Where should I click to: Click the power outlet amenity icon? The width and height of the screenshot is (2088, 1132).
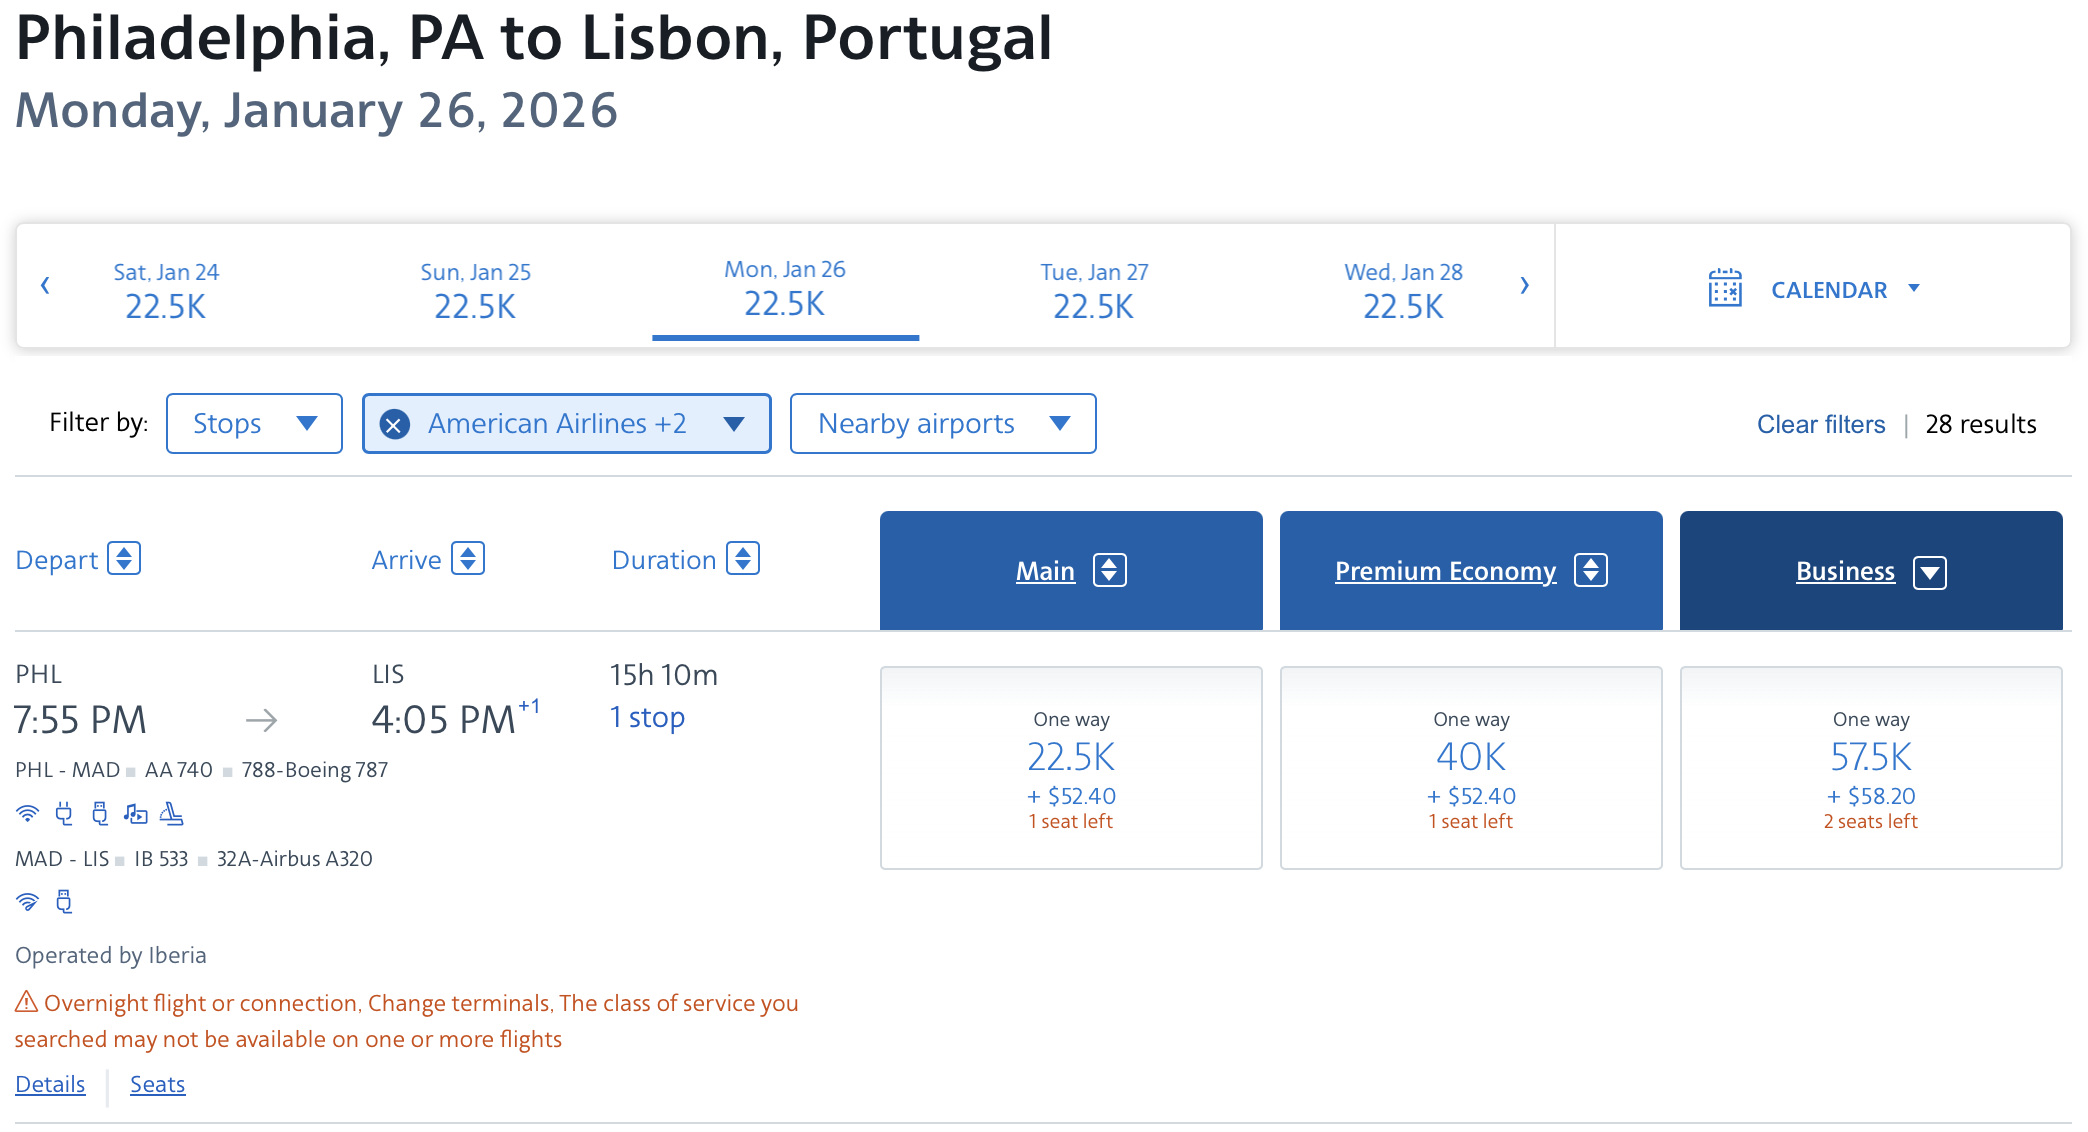pos(64,814)
